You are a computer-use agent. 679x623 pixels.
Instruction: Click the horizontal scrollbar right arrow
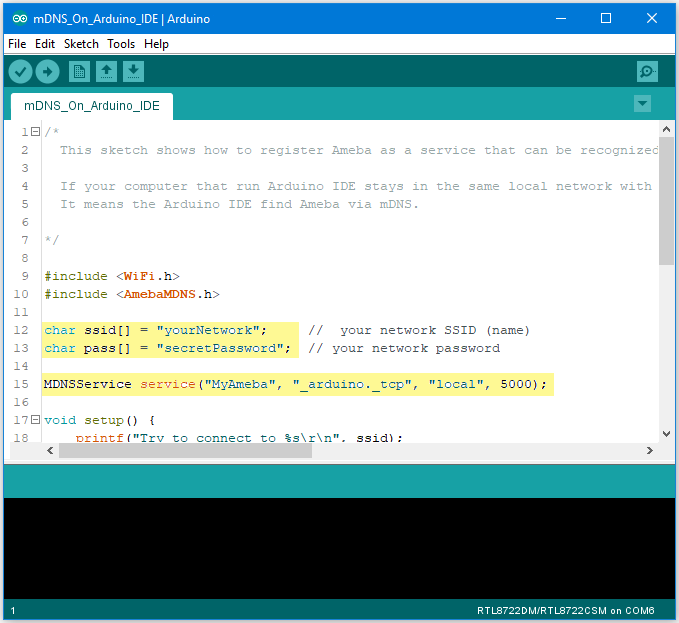pos(650,450)
